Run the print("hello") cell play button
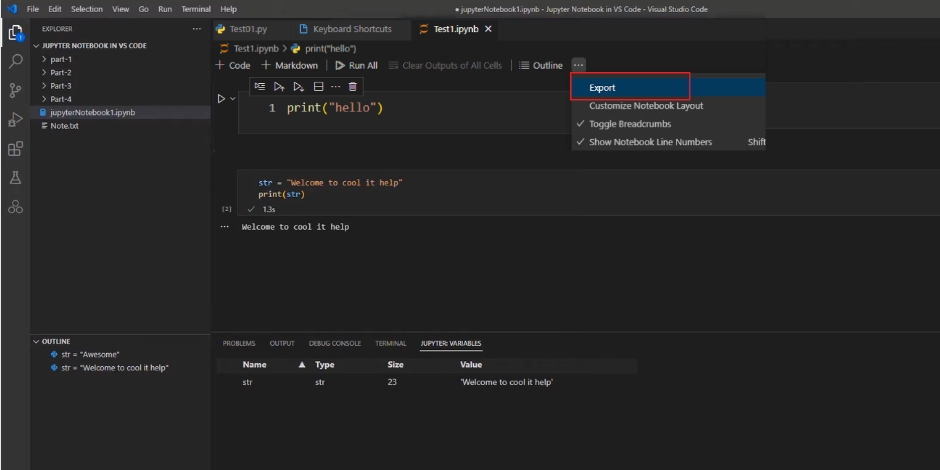Viewport: 940px width, 470px height. point(221,98)
